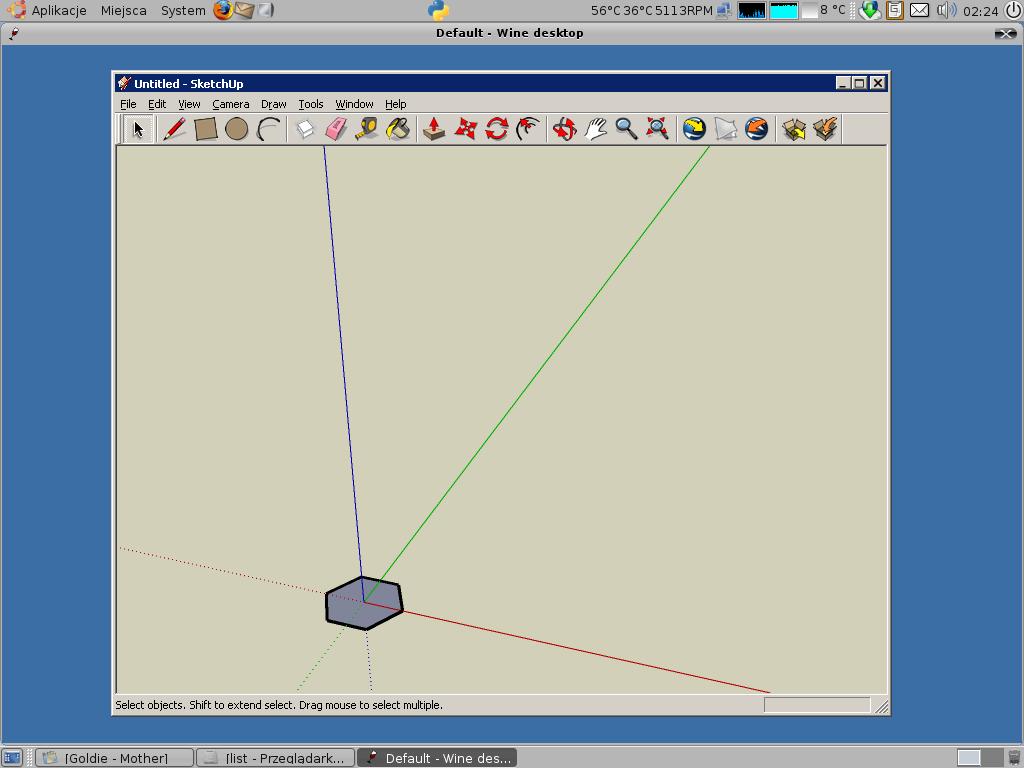Open the System panel menu
The height and width of the screenshot is (768, 1024).
tap(183, 10)
